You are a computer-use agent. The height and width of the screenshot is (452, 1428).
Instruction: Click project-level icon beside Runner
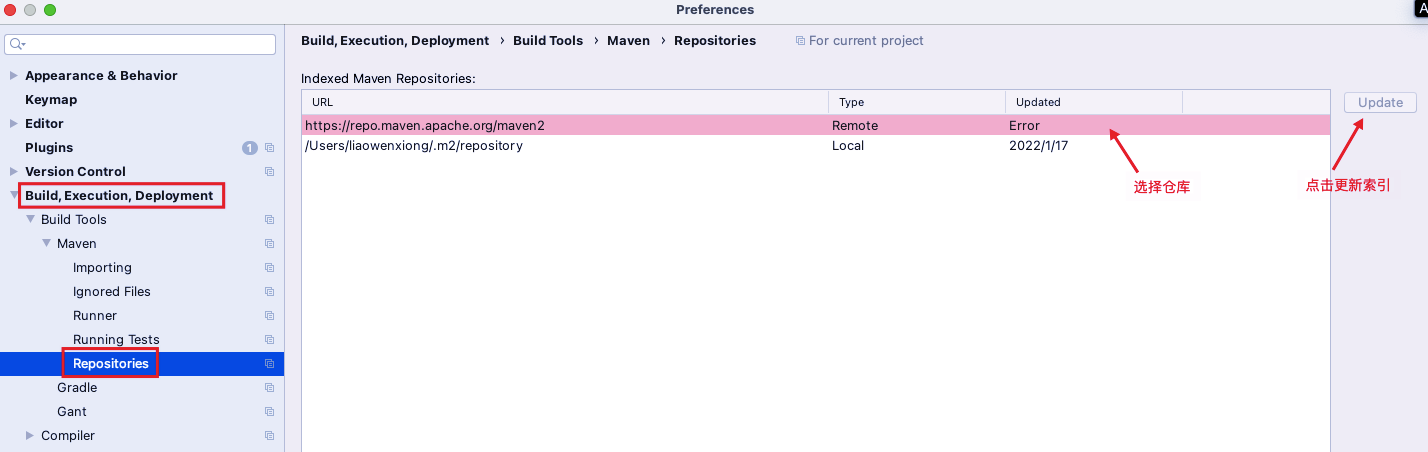[269, 316]
